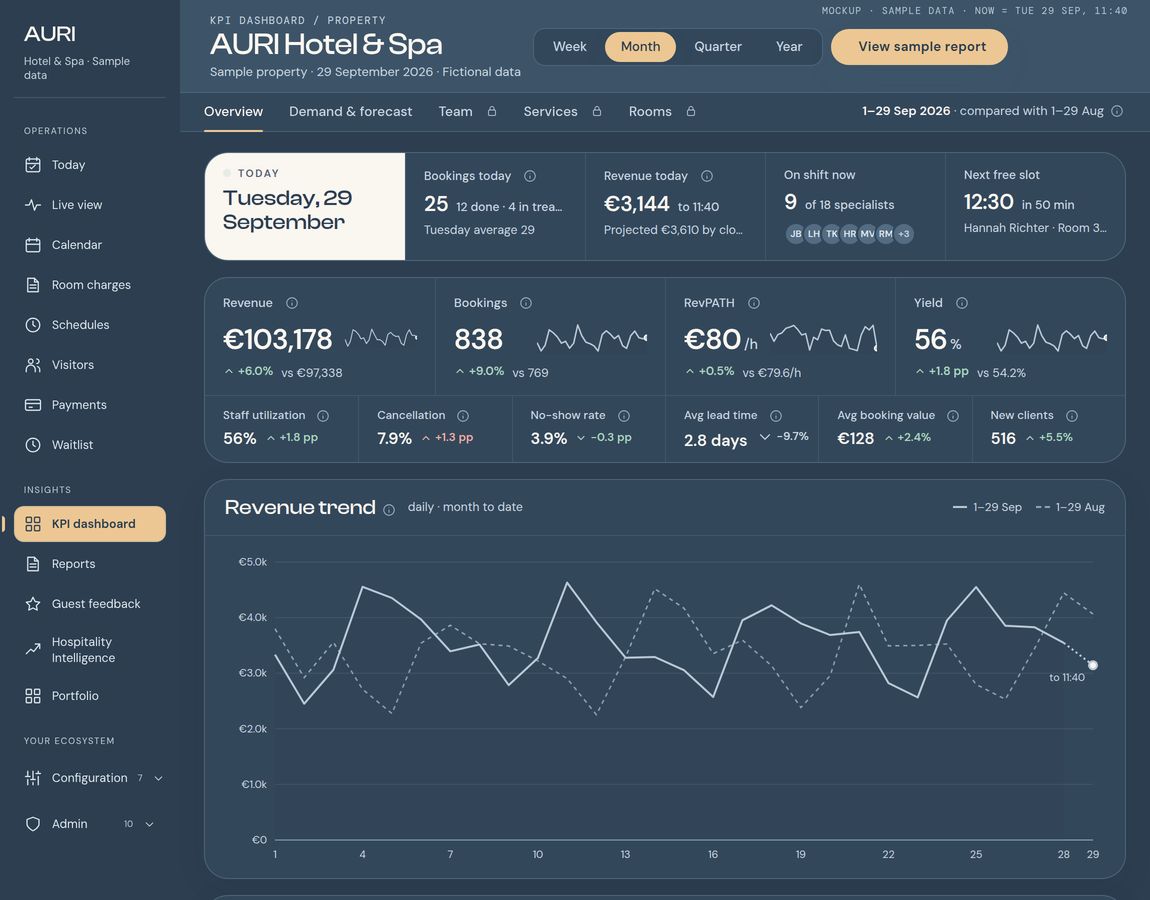
Task: Click the 1–29 Sep 2026 date range
Action: click(907, 111)
